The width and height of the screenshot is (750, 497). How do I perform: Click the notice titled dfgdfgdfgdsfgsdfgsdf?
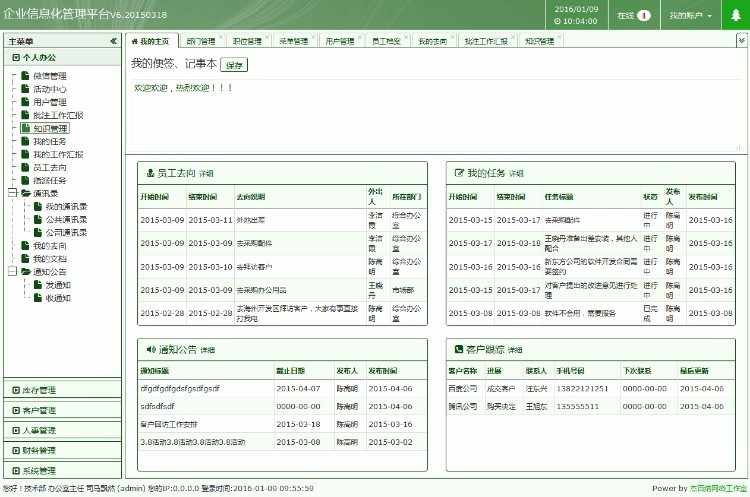click(180, 389)
